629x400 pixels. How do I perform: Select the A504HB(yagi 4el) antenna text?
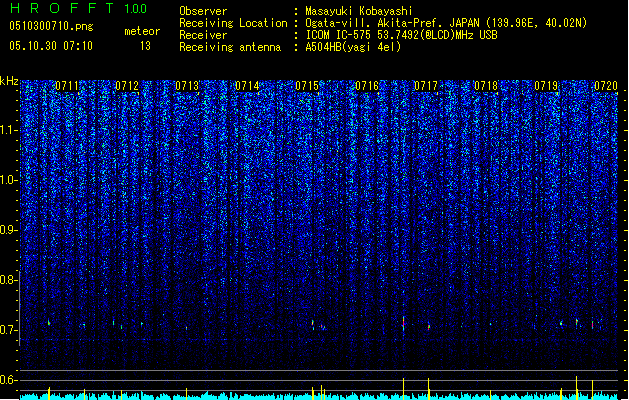(353, 47)
